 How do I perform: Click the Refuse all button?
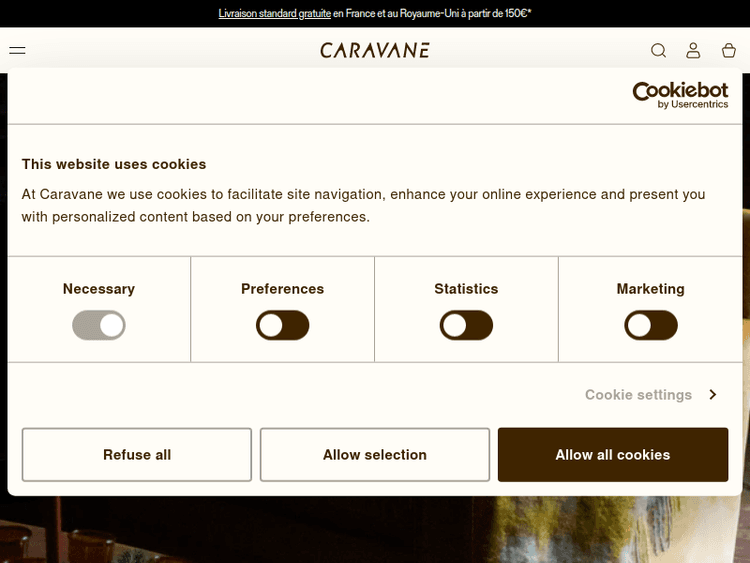[137, 454]
